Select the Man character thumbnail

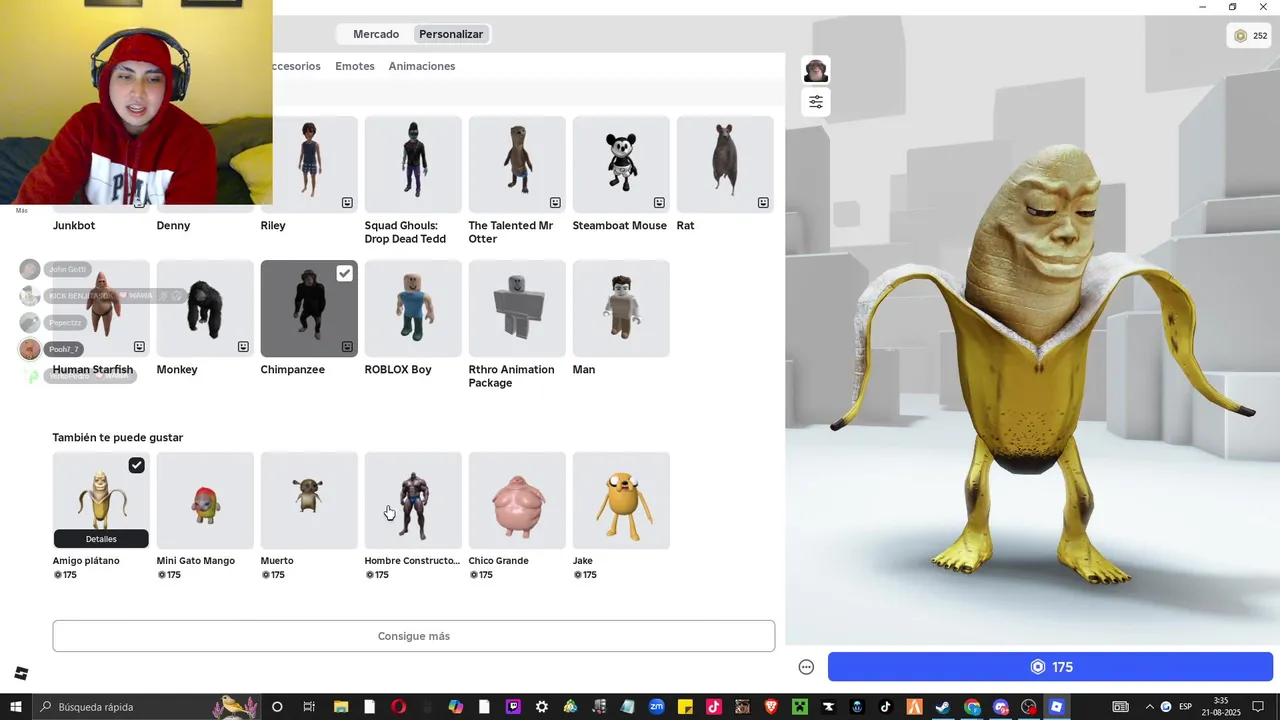[x=621, y=308]
